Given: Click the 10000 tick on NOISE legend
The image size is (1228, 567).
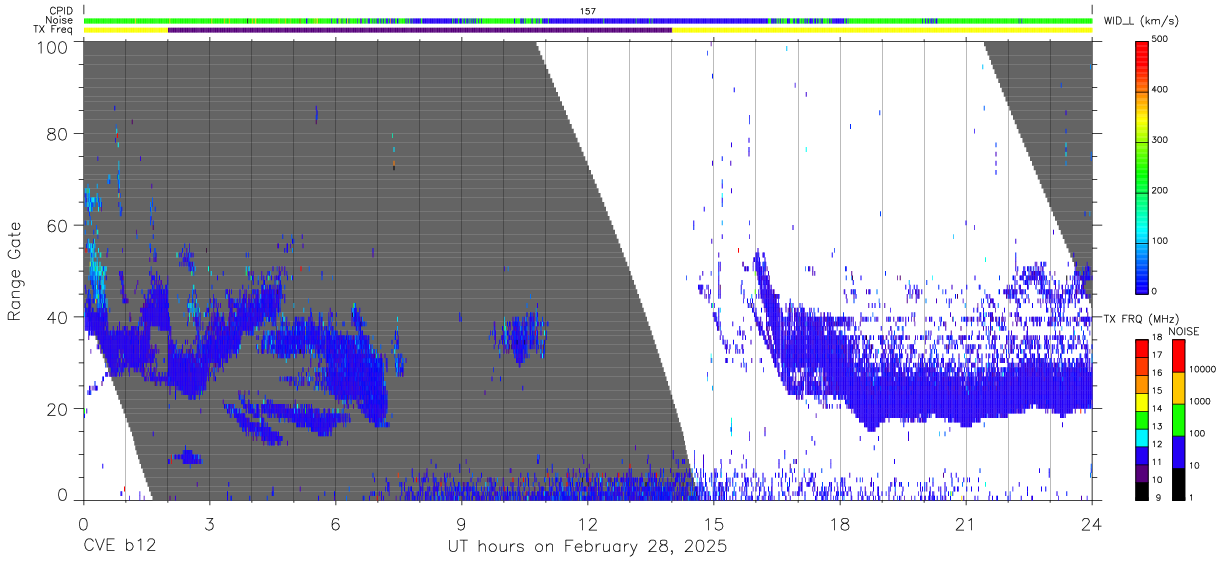Looking at the screenshot, I should (x=1203, y=369).
